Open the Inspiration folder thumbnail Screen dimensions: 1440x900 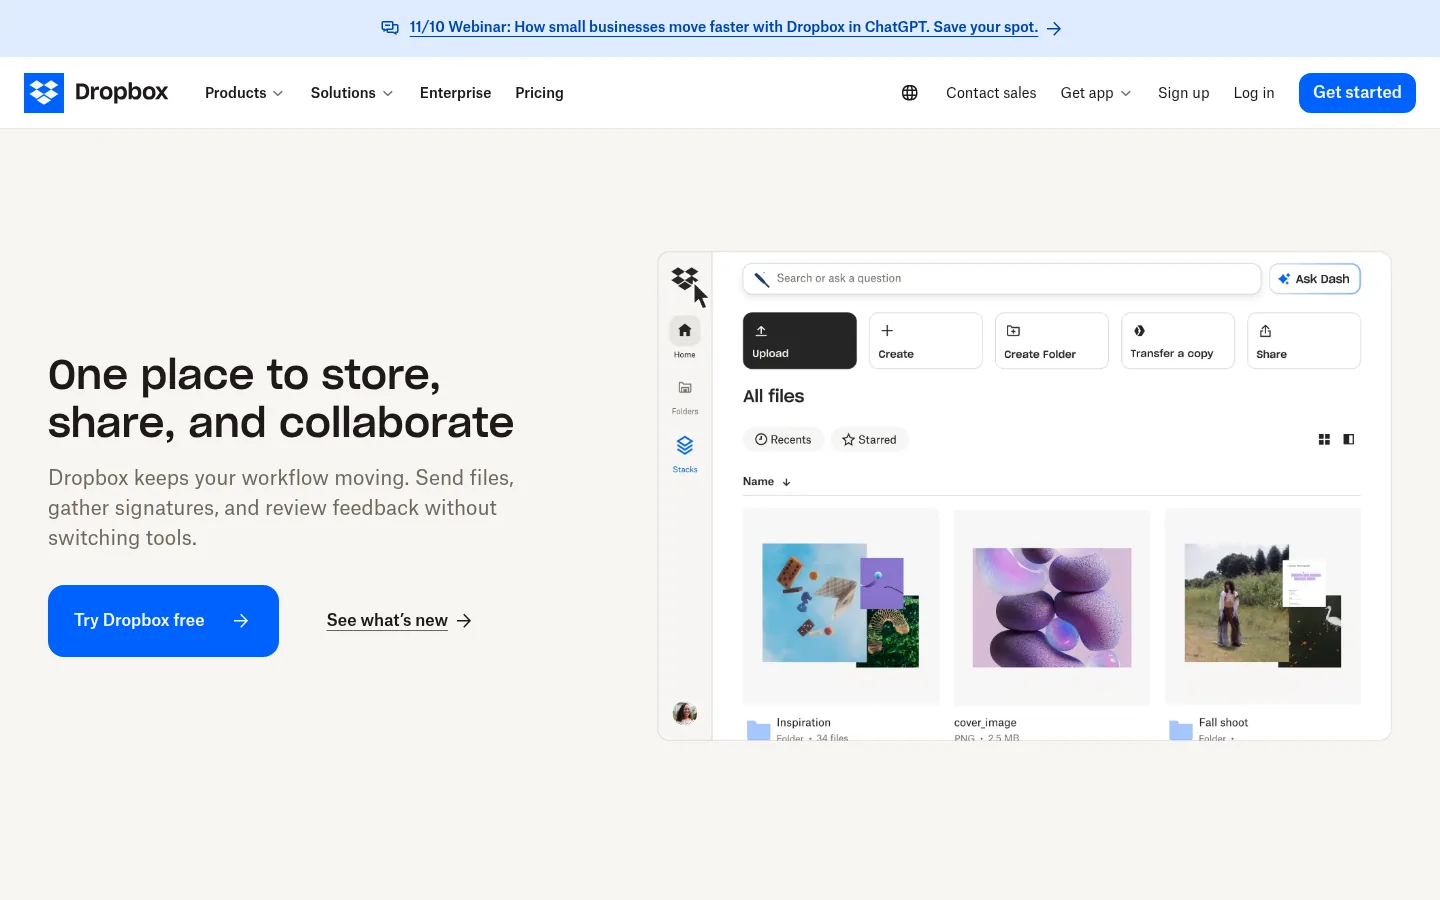click(841, 606)
